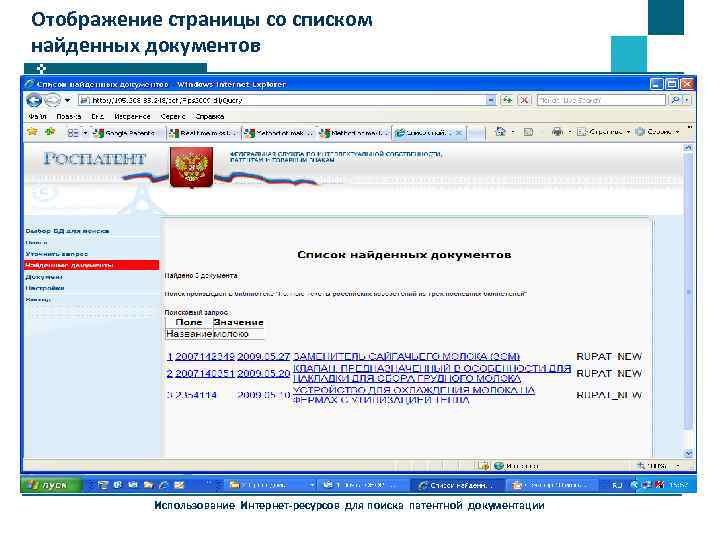Click the Live Search magnifier button

click(675, 100)
